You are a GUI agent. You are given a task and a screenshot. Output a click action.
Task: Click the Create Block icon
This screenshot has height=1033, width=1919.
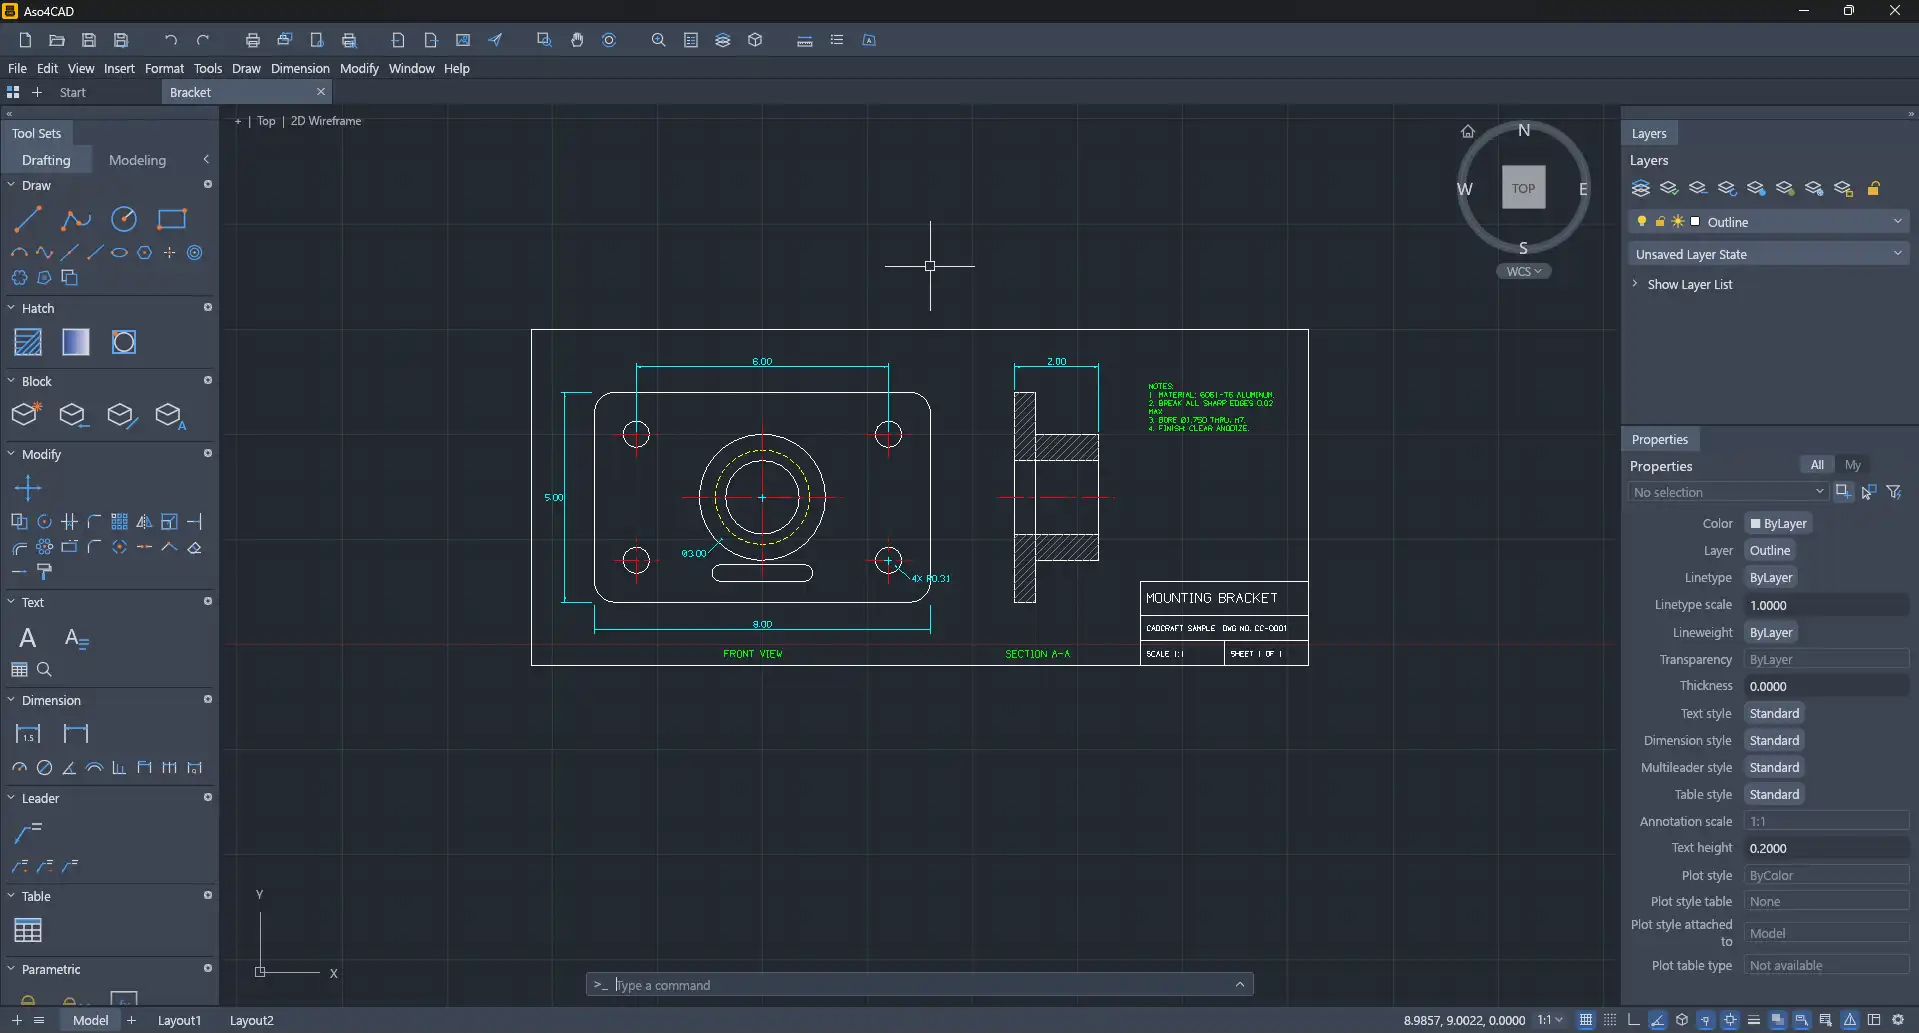[26, 415]
